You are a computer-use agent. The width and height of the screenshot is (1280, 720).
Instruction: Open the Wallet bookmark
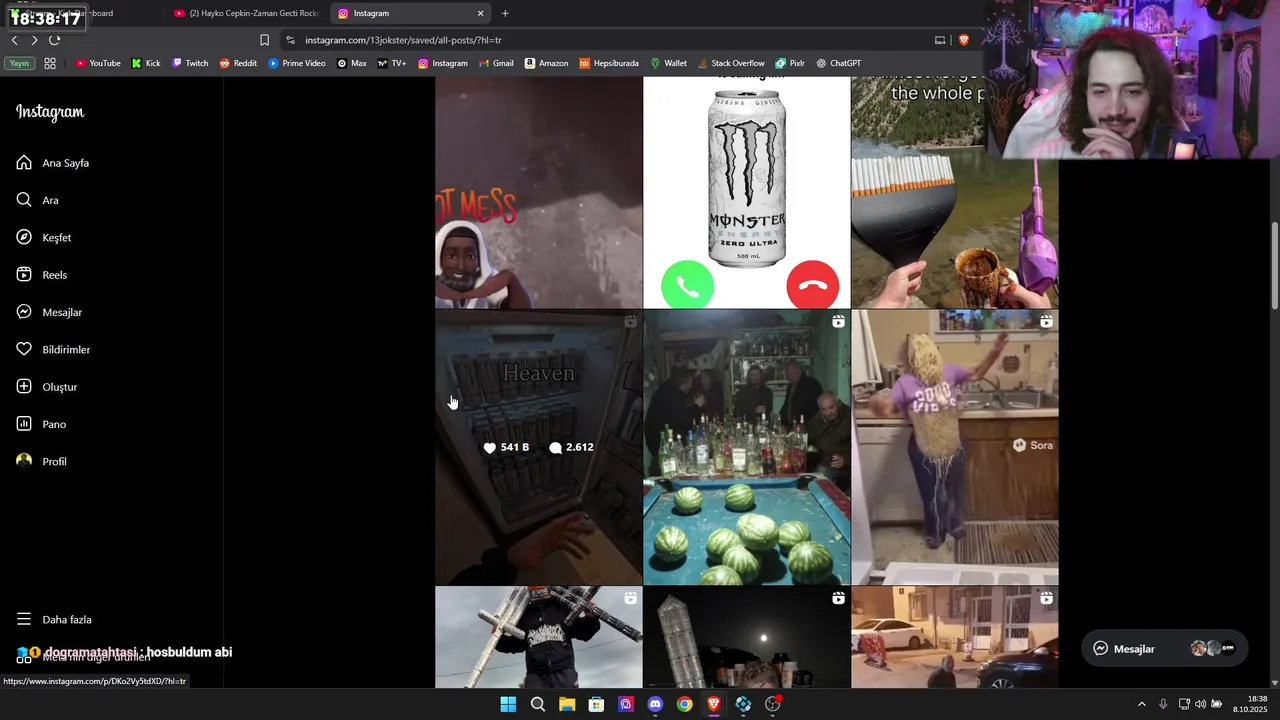point(668,63)
